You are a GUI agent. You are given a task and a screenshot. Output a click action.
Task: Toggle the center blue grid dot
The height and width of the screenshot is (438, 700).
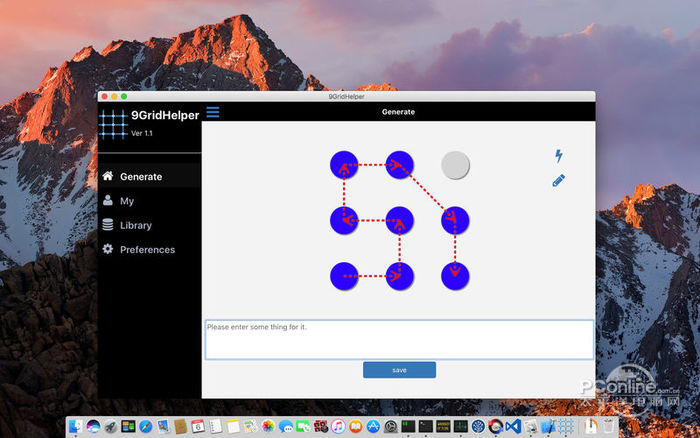tap(400, 220)
